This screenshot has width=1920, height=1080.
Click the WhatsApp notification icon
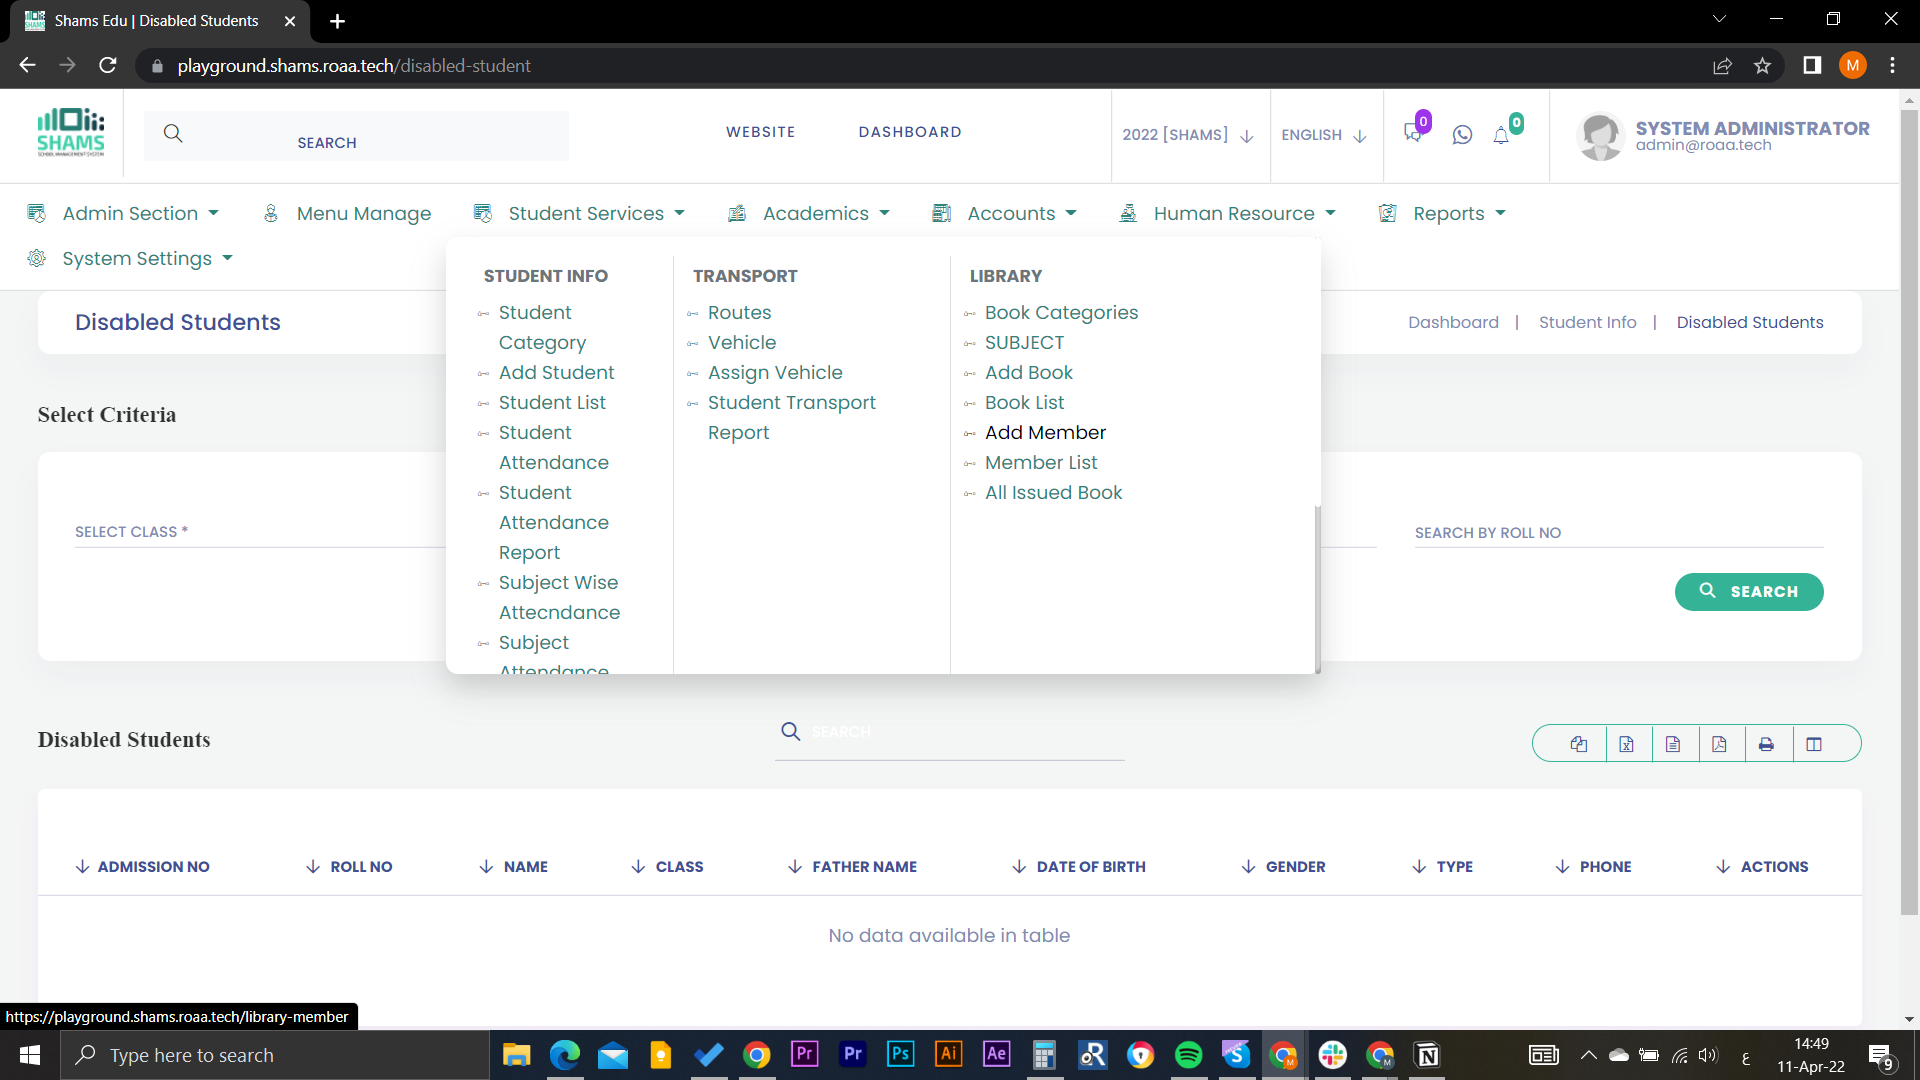tap(1462, 135)
